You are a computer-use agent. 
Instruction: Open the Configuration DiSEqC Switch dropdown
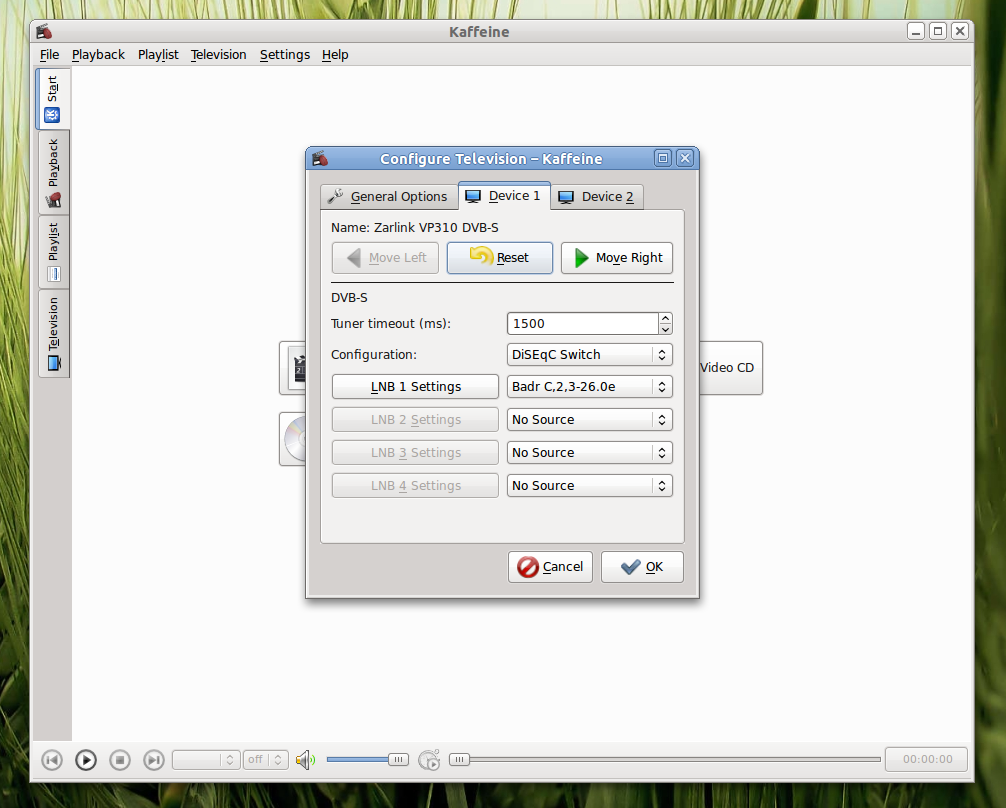(590, 355)
